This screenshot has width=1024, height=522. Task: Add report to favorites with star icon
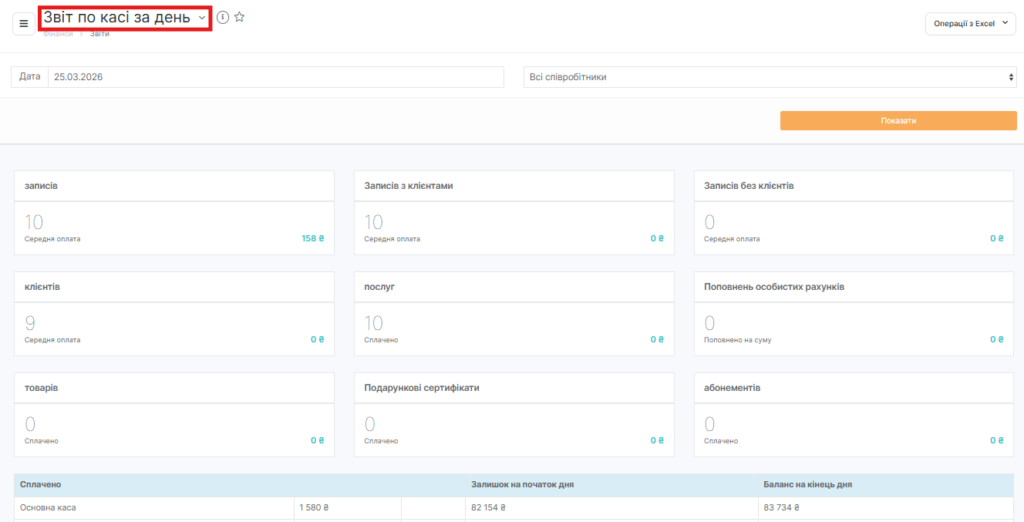tap(239, 17)
